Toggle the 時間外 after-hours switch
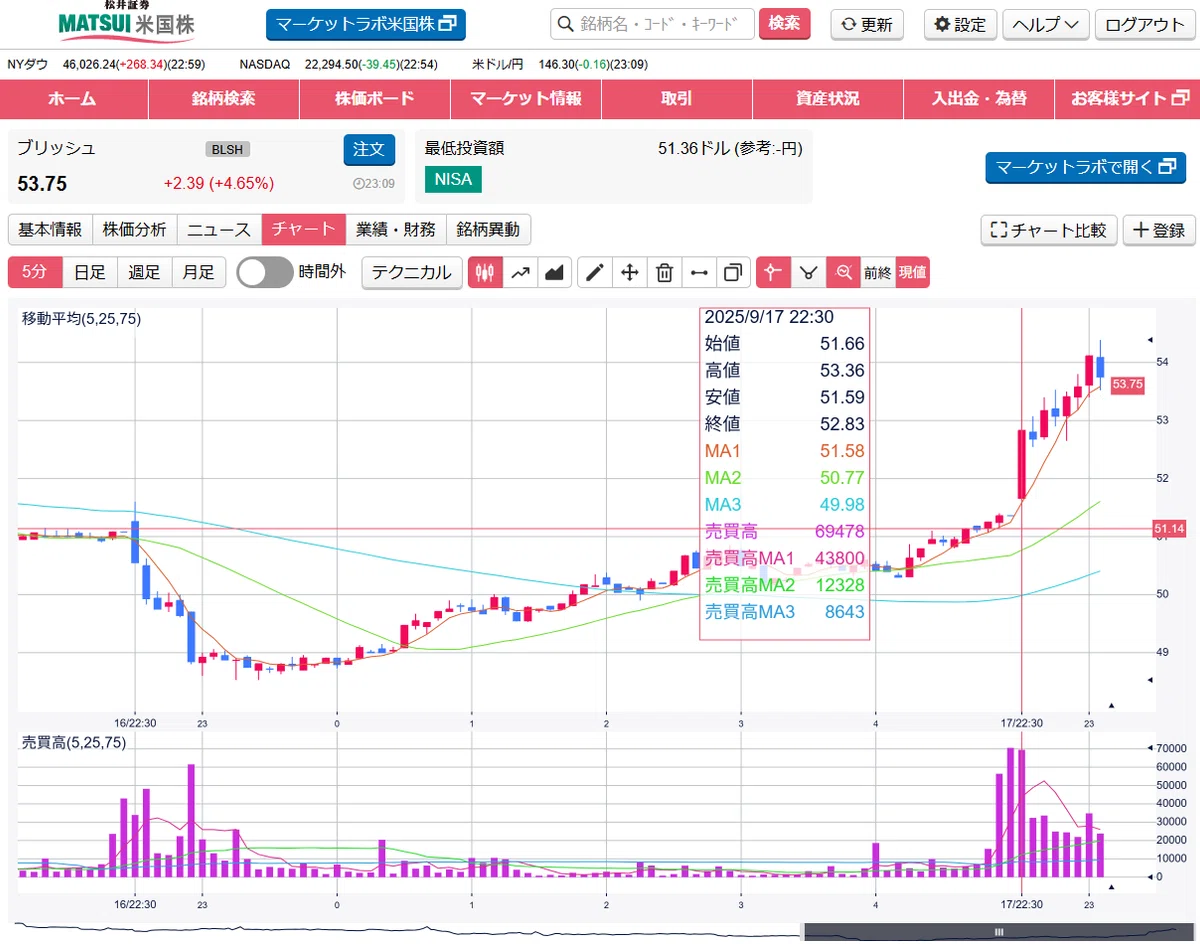 pyautogui.click(x=265, y=272)
